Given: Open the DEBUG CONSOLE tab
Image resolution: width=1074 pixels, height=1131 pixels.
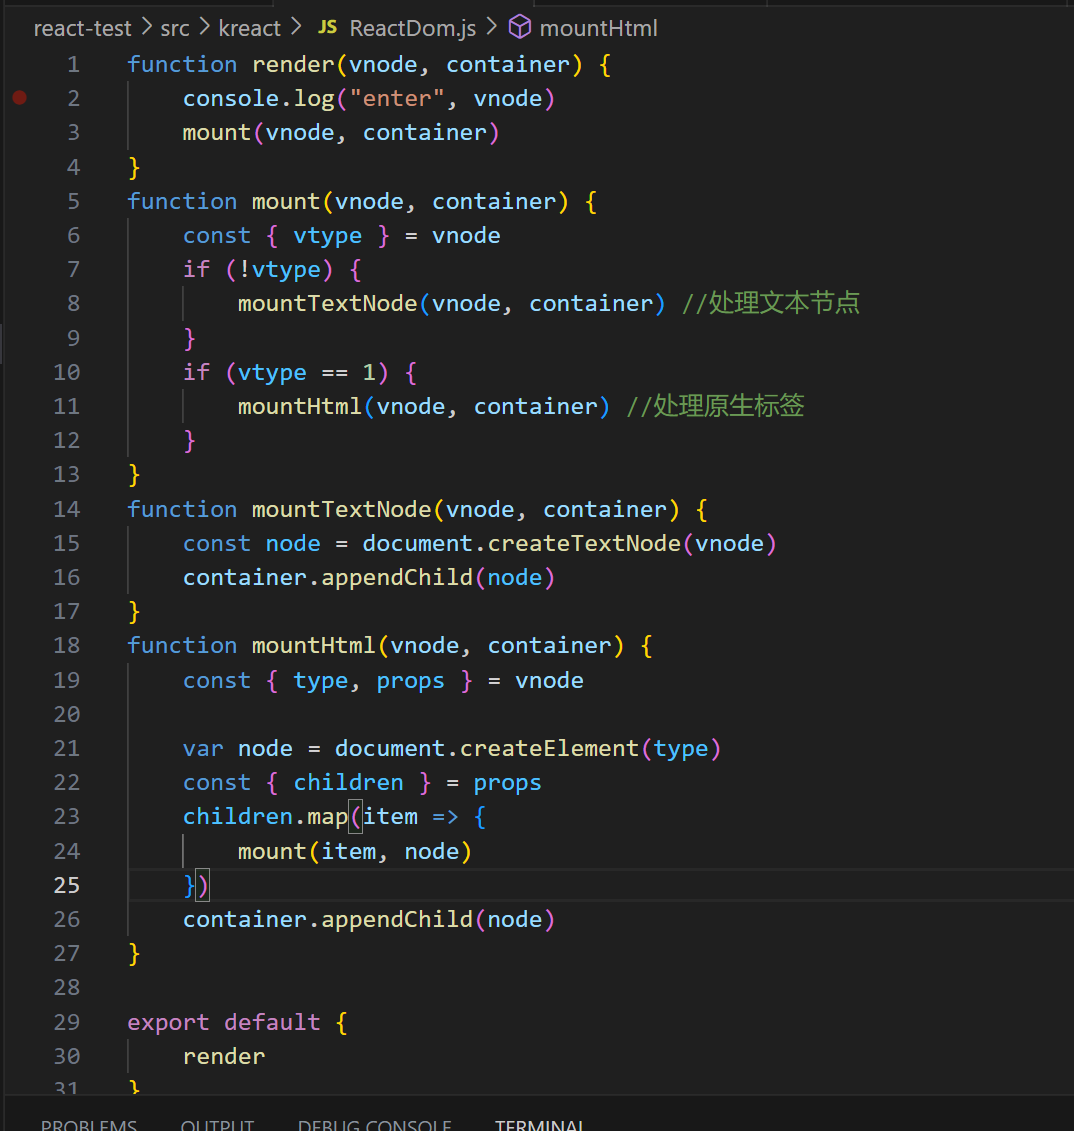Looking at the screenshot, I should point(374,1124).
